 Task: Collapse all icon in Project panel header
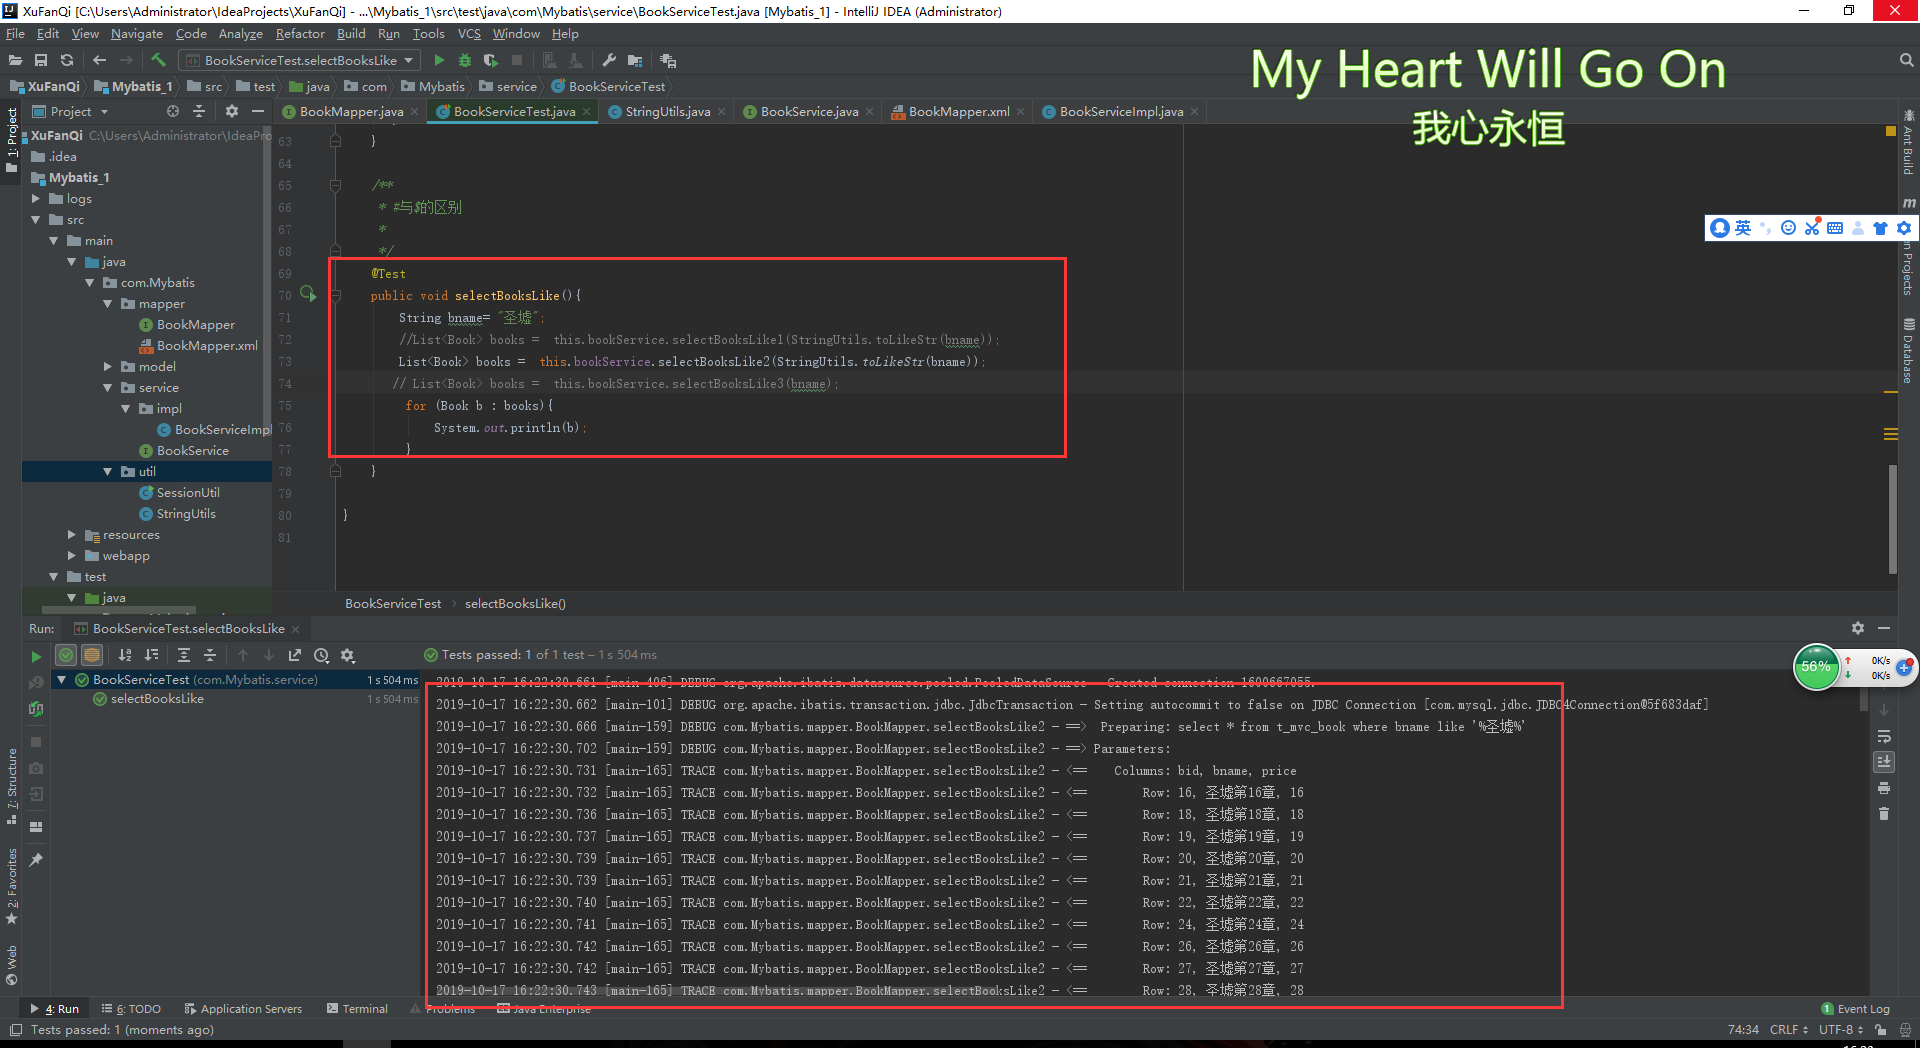[x=199, y=112]
